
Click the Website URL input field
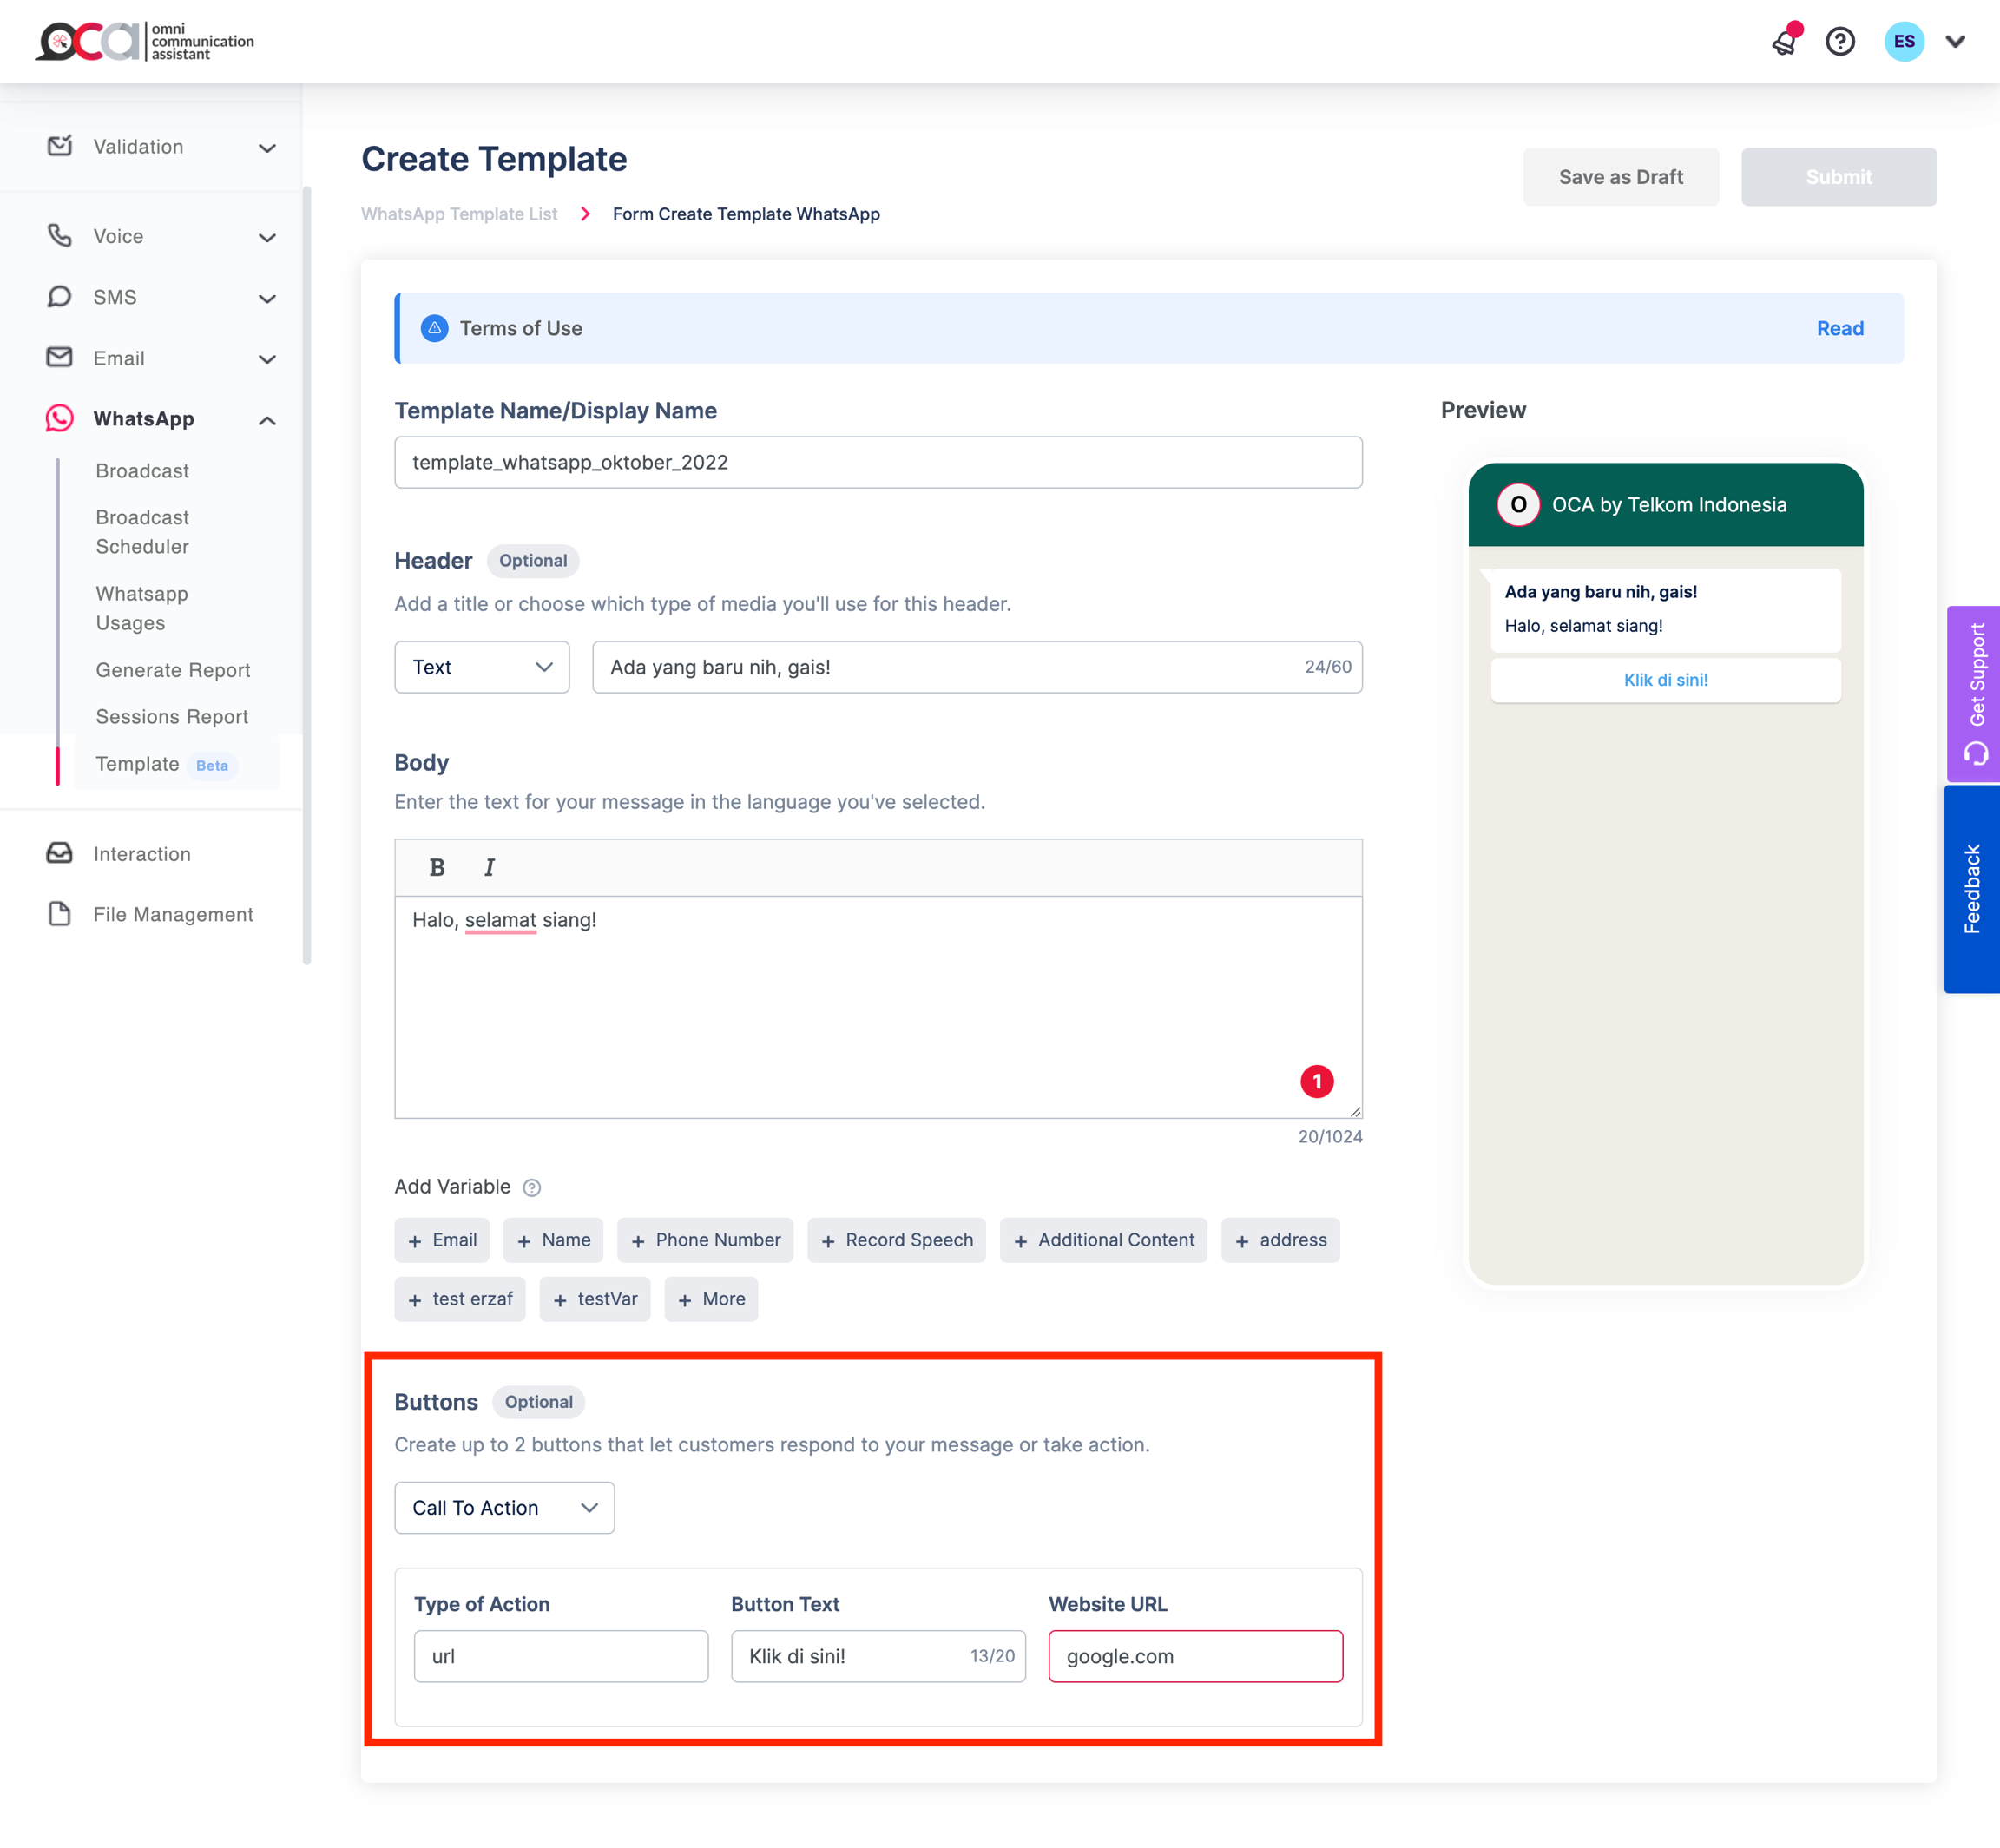pyautogui.click(x=1195, y=1656)
